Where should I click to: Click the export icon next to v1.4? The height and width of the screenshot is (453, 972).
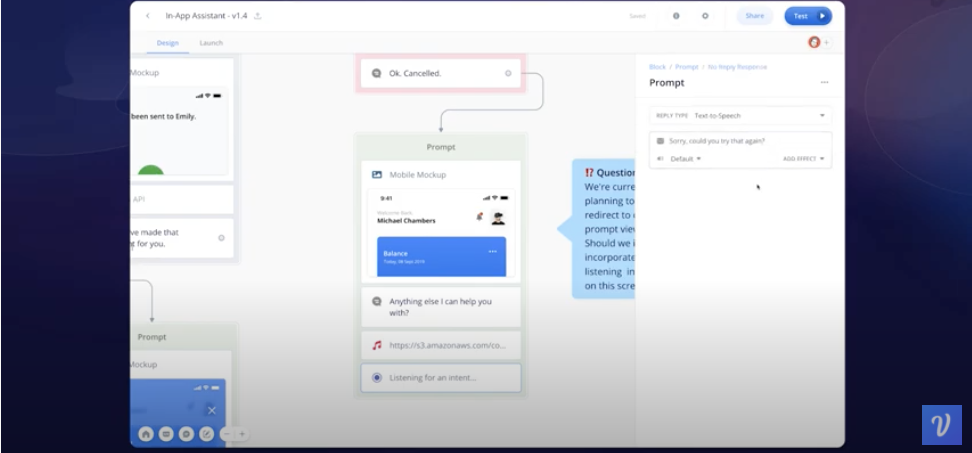[x=258, y=16]
